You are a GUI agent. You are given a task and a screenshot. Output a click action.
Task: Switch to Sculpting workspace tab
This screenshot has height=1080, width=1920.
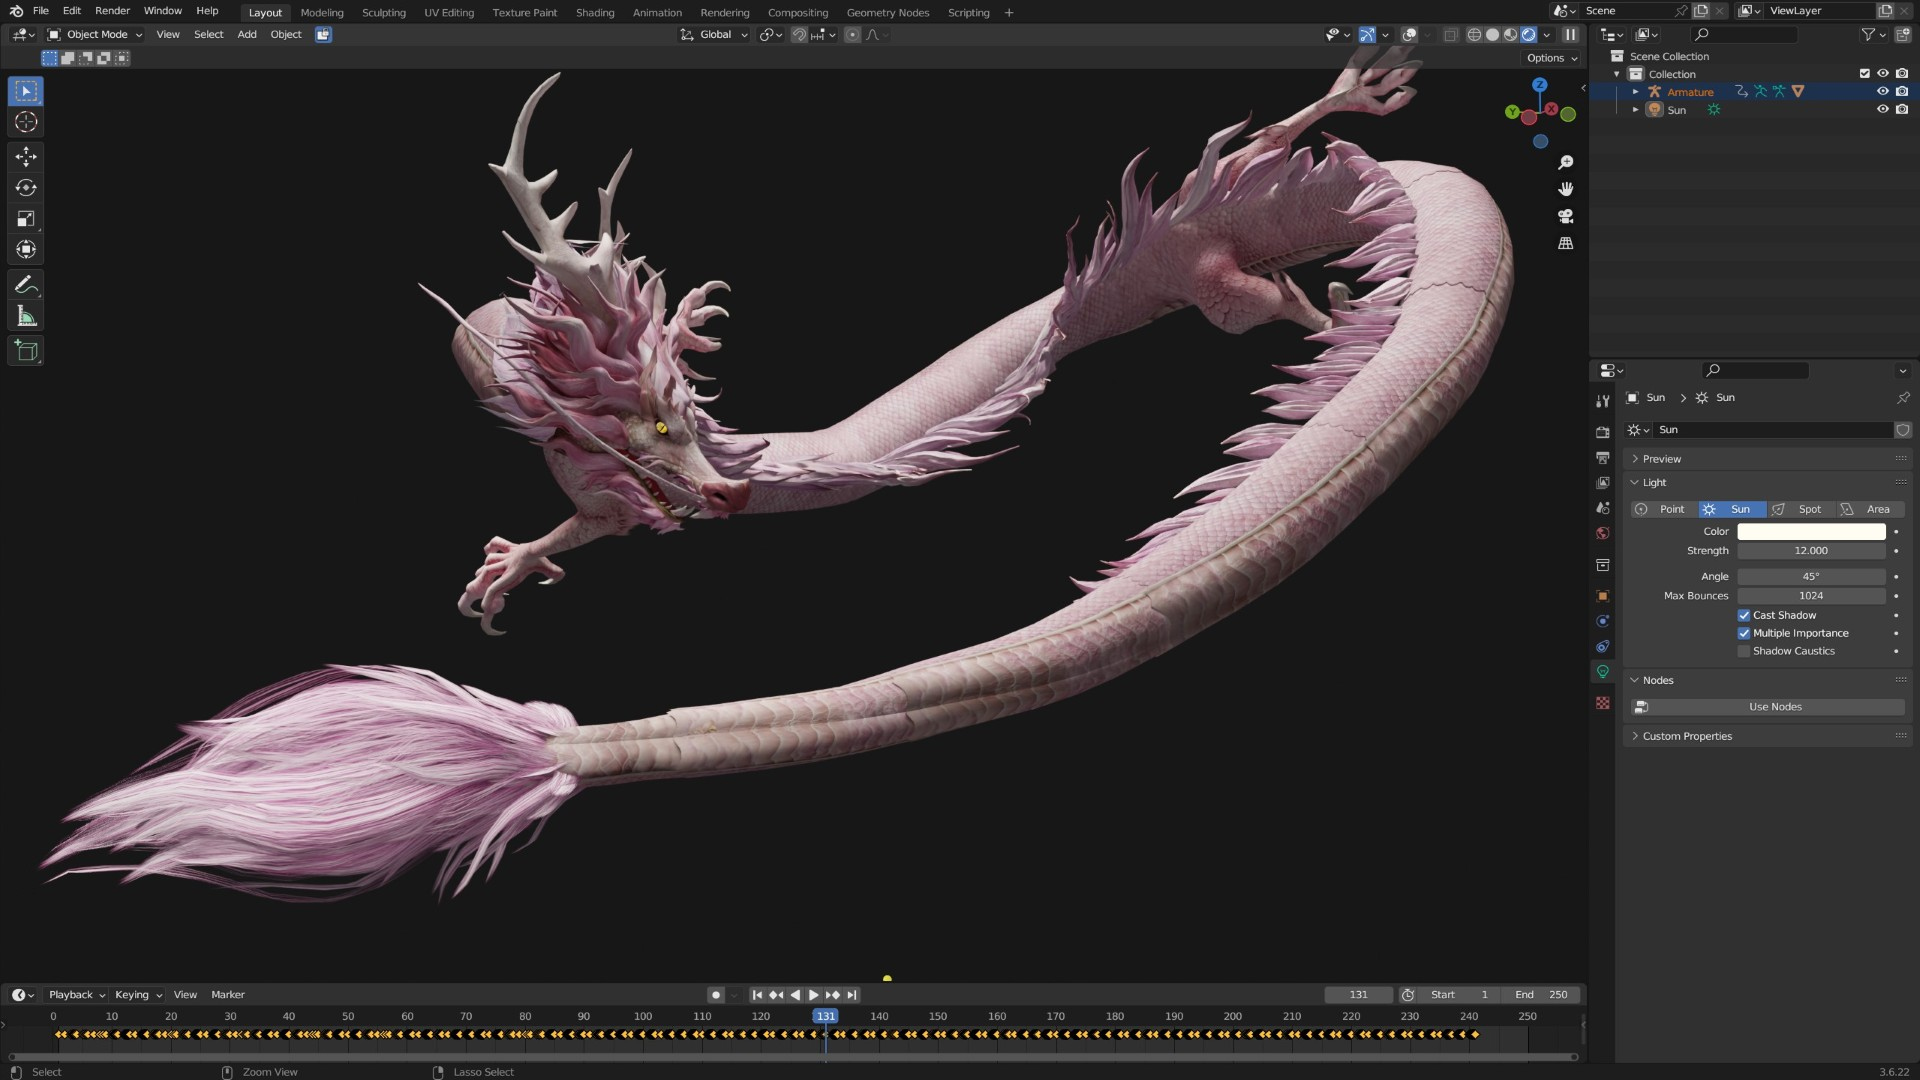tap(383, 13)
